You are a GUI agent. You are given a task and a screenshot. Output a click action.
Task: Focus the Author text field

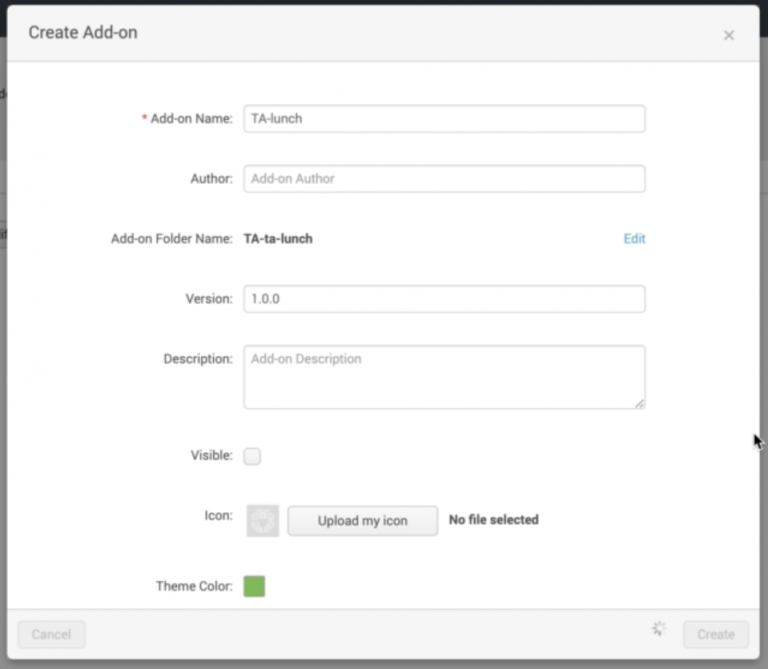point(444,179)
